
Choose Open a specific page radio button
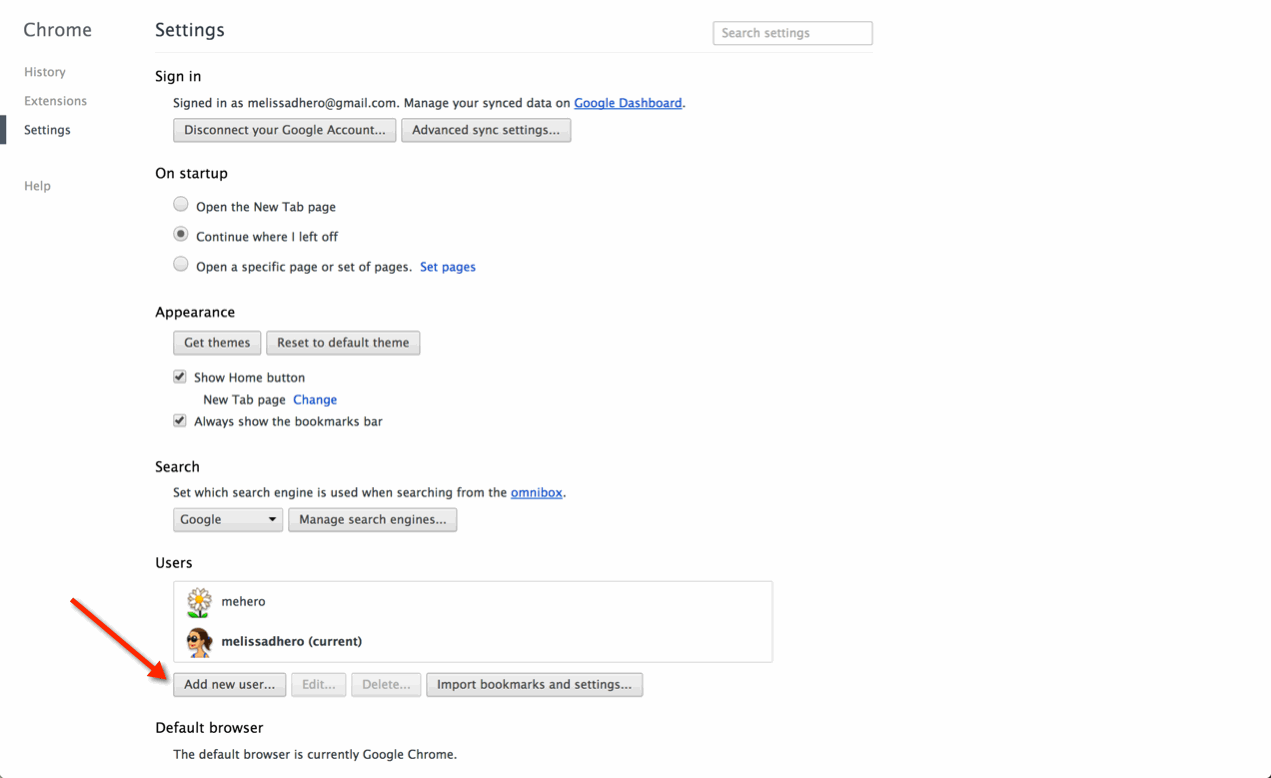click(x=181, y=265)
